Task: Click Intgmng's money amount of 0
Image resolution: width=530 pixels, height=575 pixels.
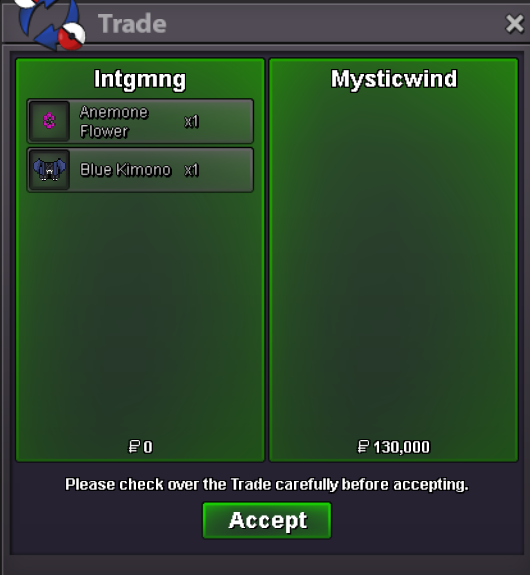Action: [148, 447]
